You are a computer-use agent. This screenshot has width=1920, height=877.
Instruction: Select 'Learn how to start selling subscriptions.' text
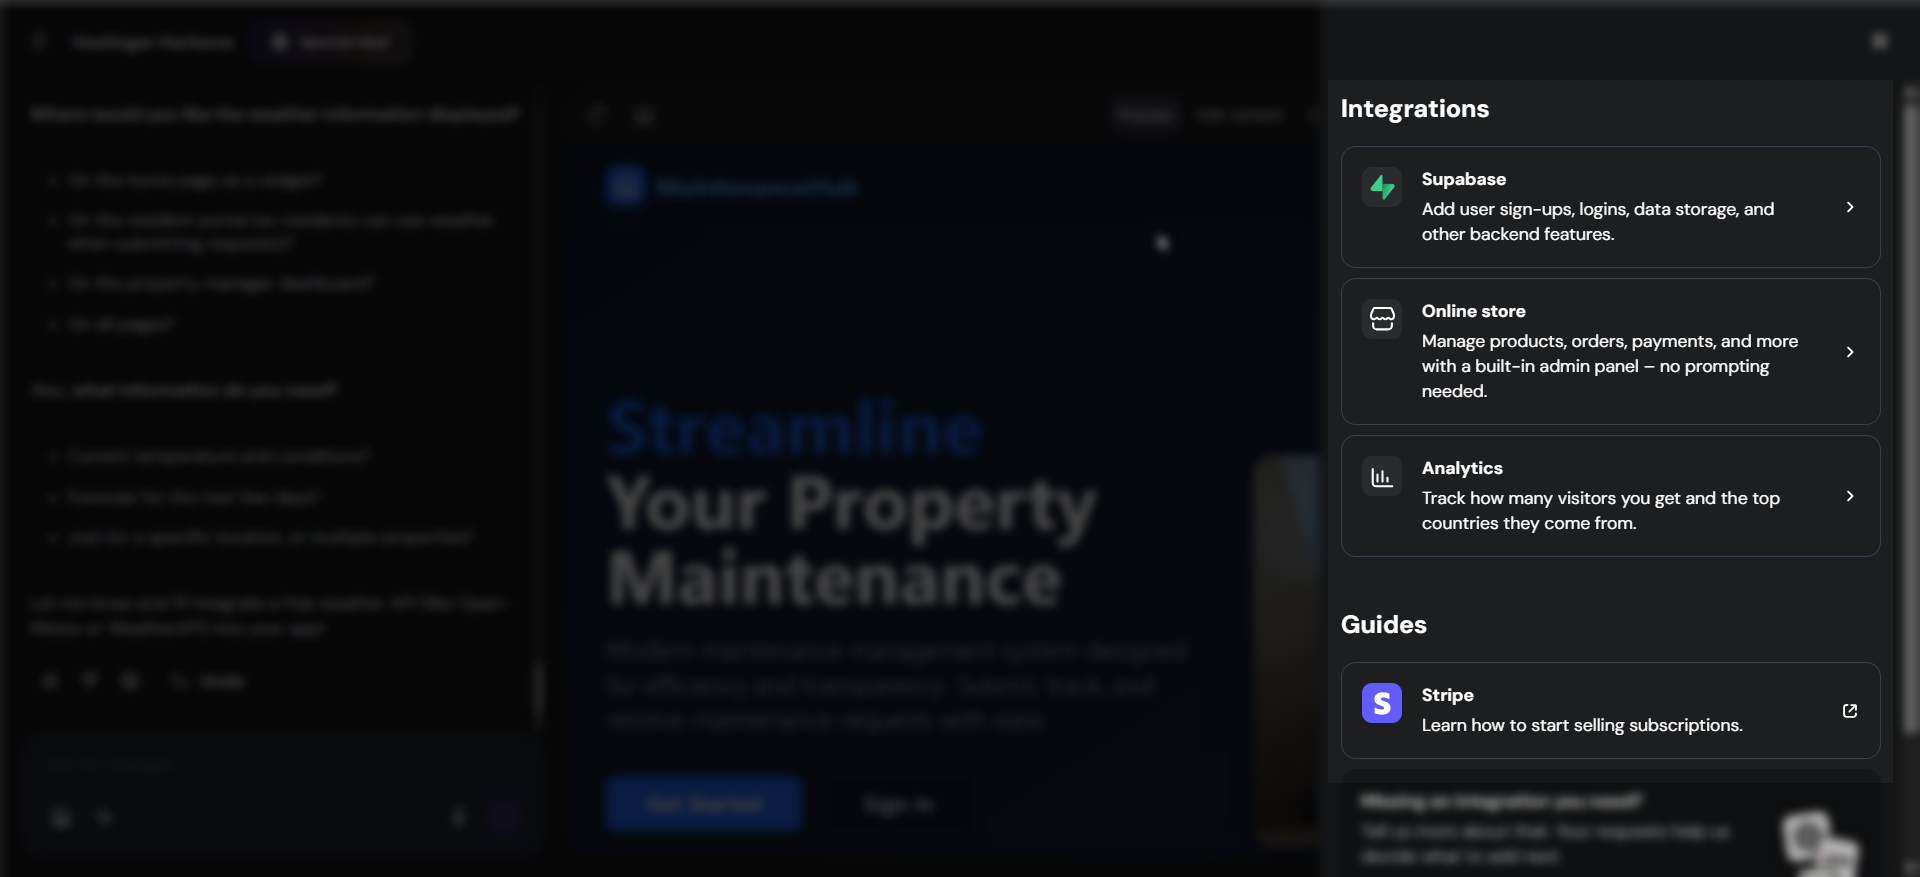tap(1582, 725)
